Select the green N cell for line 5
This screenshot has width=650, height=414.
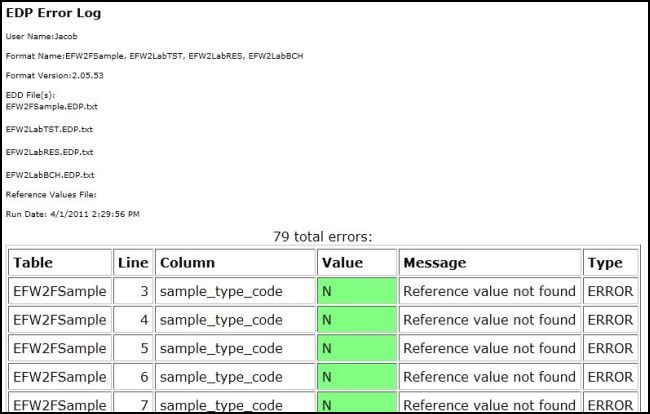pos(356,349)
